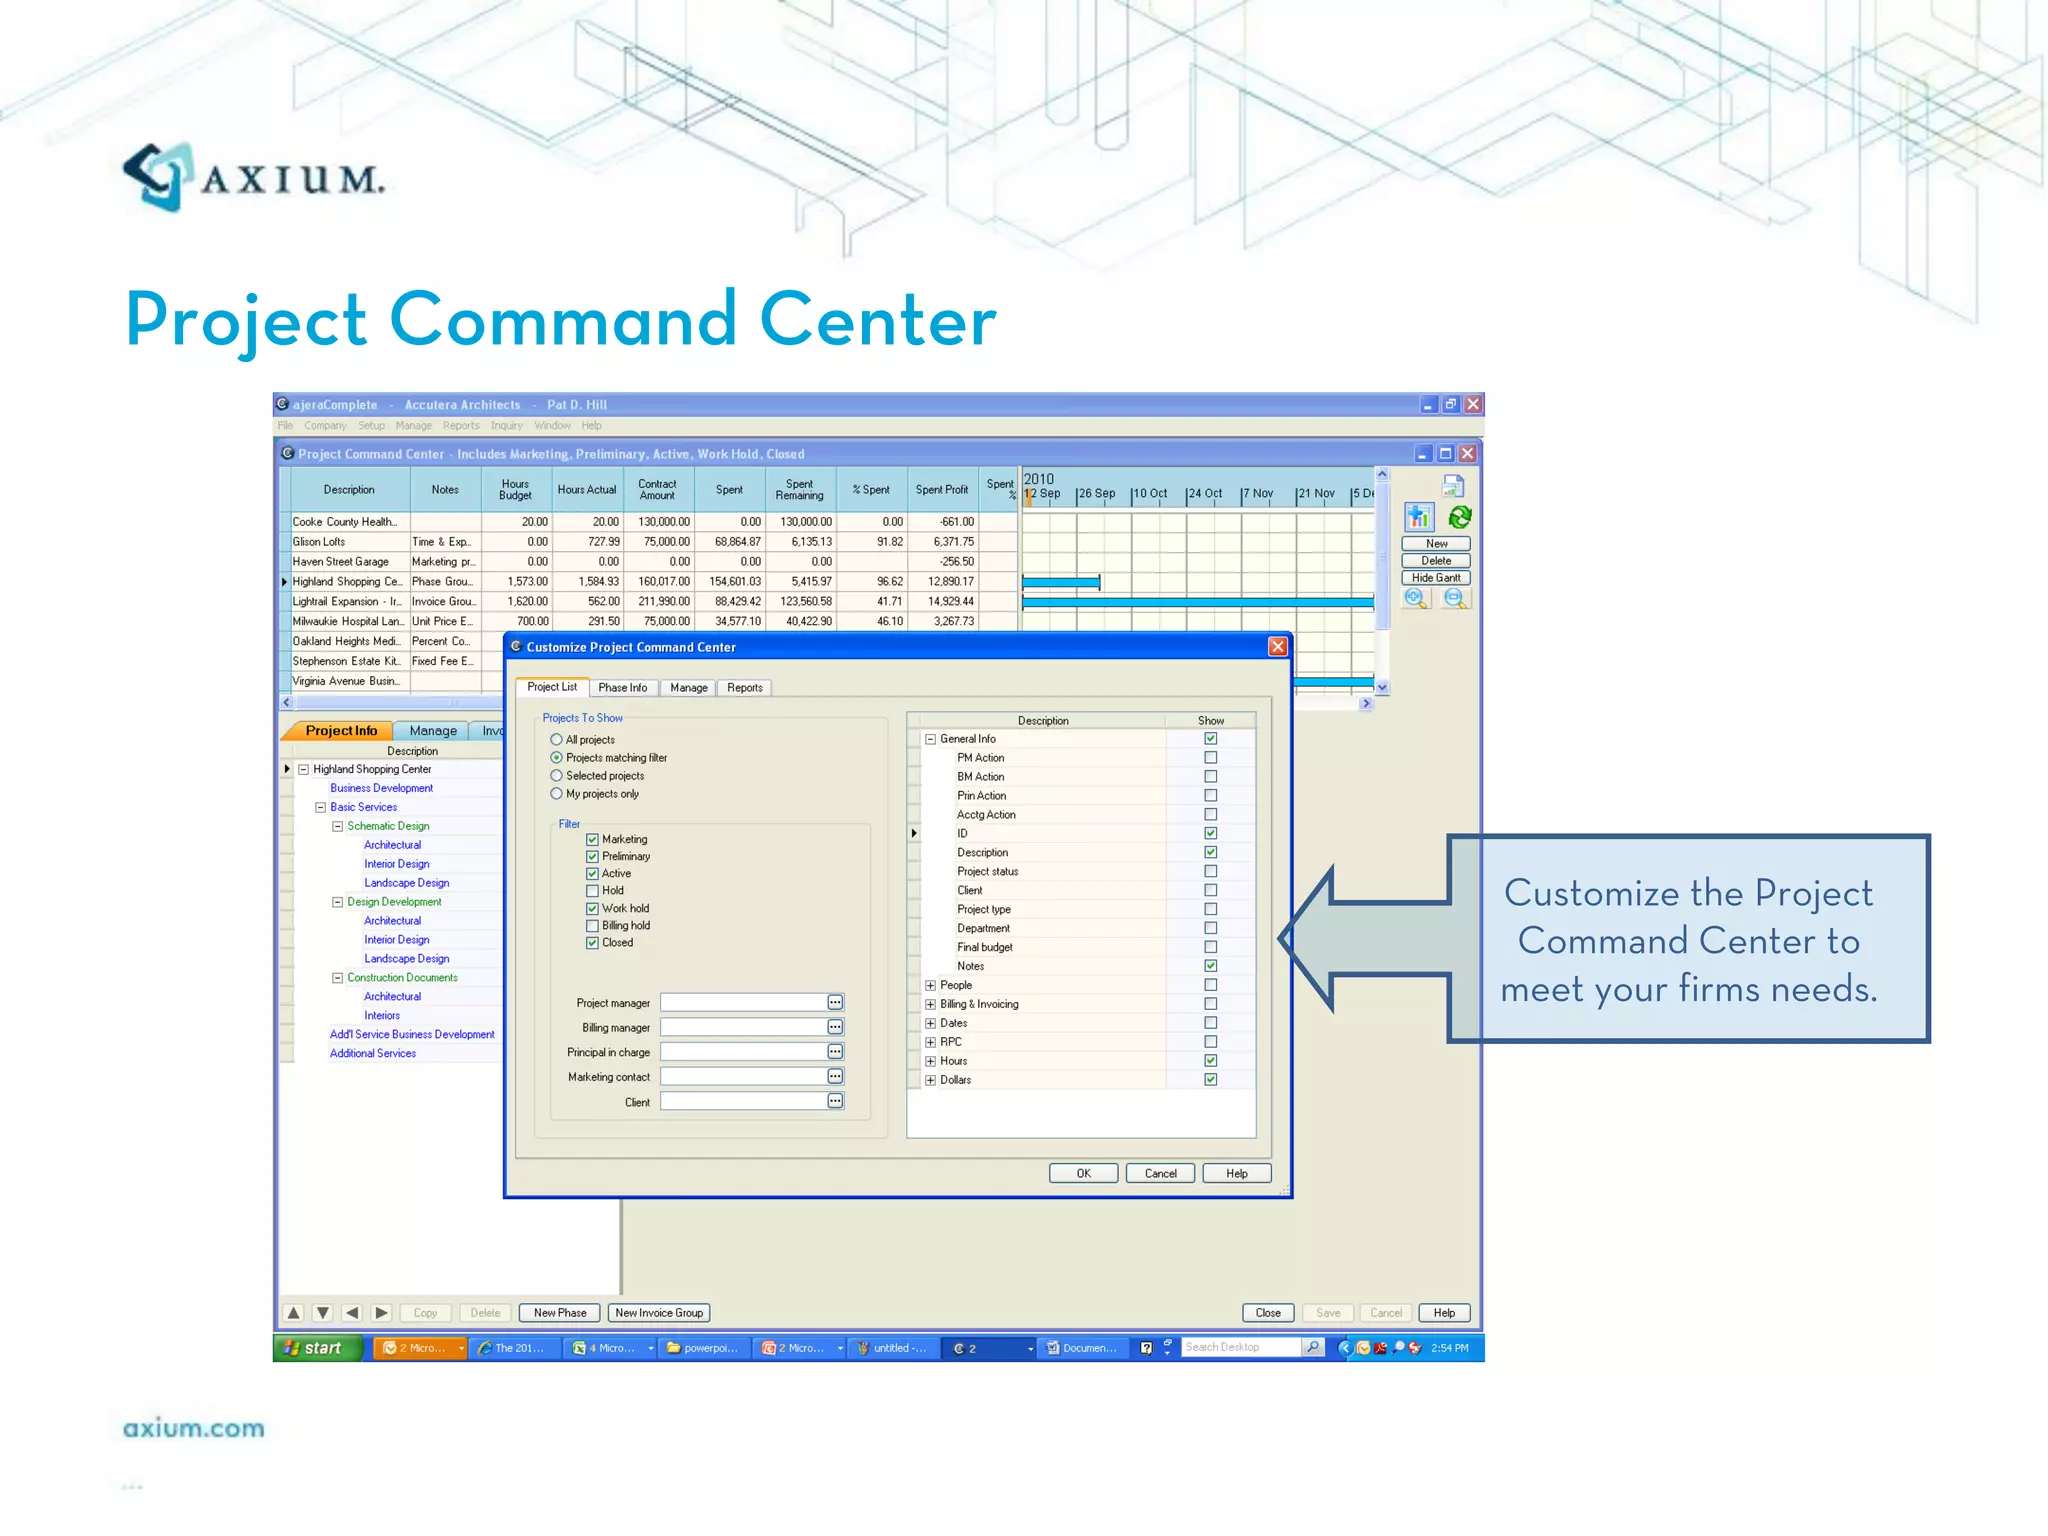Click the move up arrow button
This screenshot has width=2048, height=1536.
click(294, 1313)
